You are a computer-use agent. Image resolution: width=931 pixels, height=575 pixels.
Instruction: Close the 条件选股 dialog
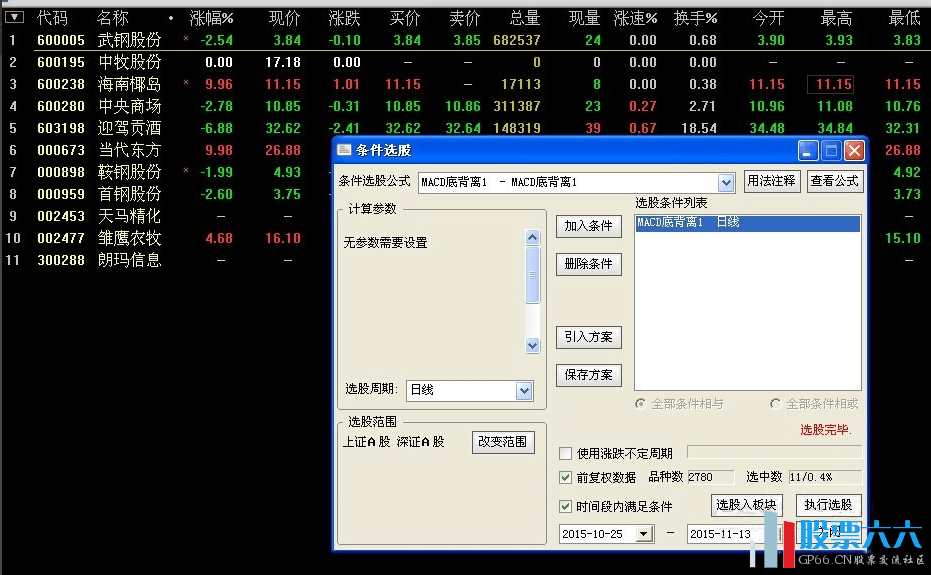click(854, 151)
